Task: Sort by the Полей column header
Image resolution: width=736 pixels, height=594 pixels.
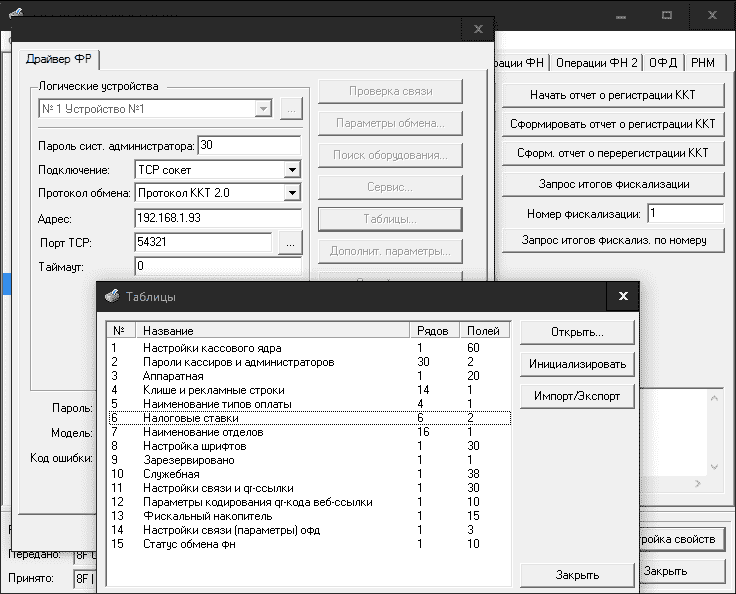Action: click(484, 331)
